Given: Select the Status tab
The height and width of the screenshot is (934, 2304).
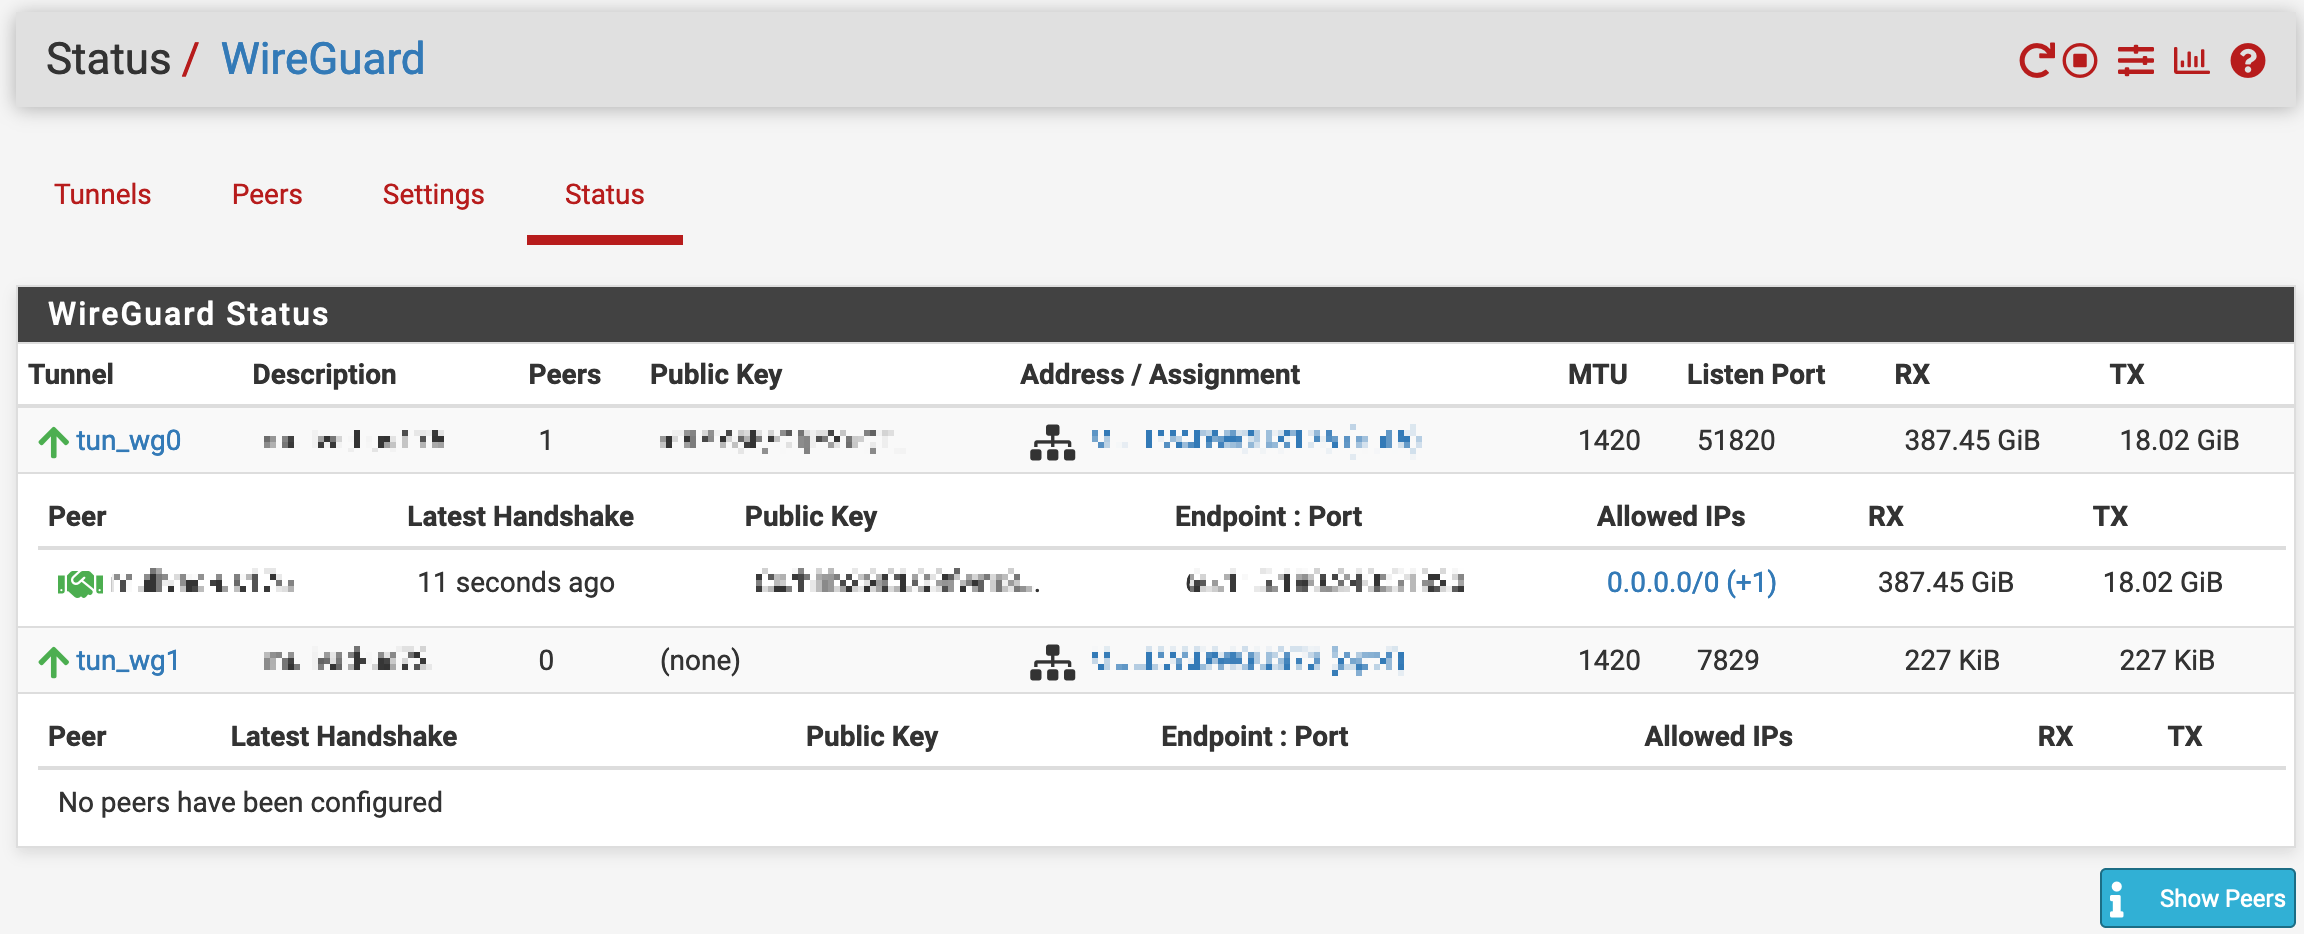Looking at the screenshot, I should (x=604, y=194).
